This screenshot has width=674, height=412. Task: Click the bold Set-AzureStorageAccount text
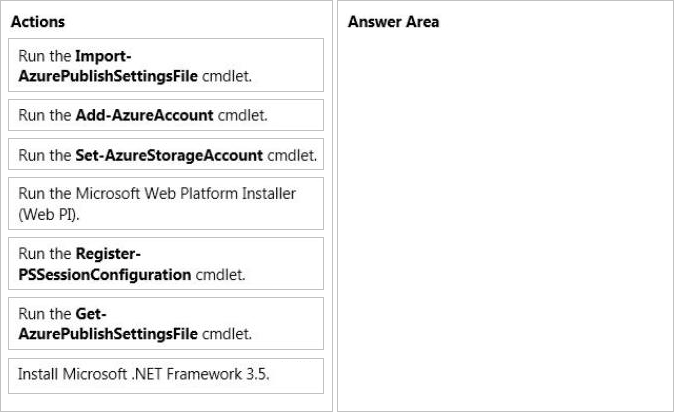(169, 155)
